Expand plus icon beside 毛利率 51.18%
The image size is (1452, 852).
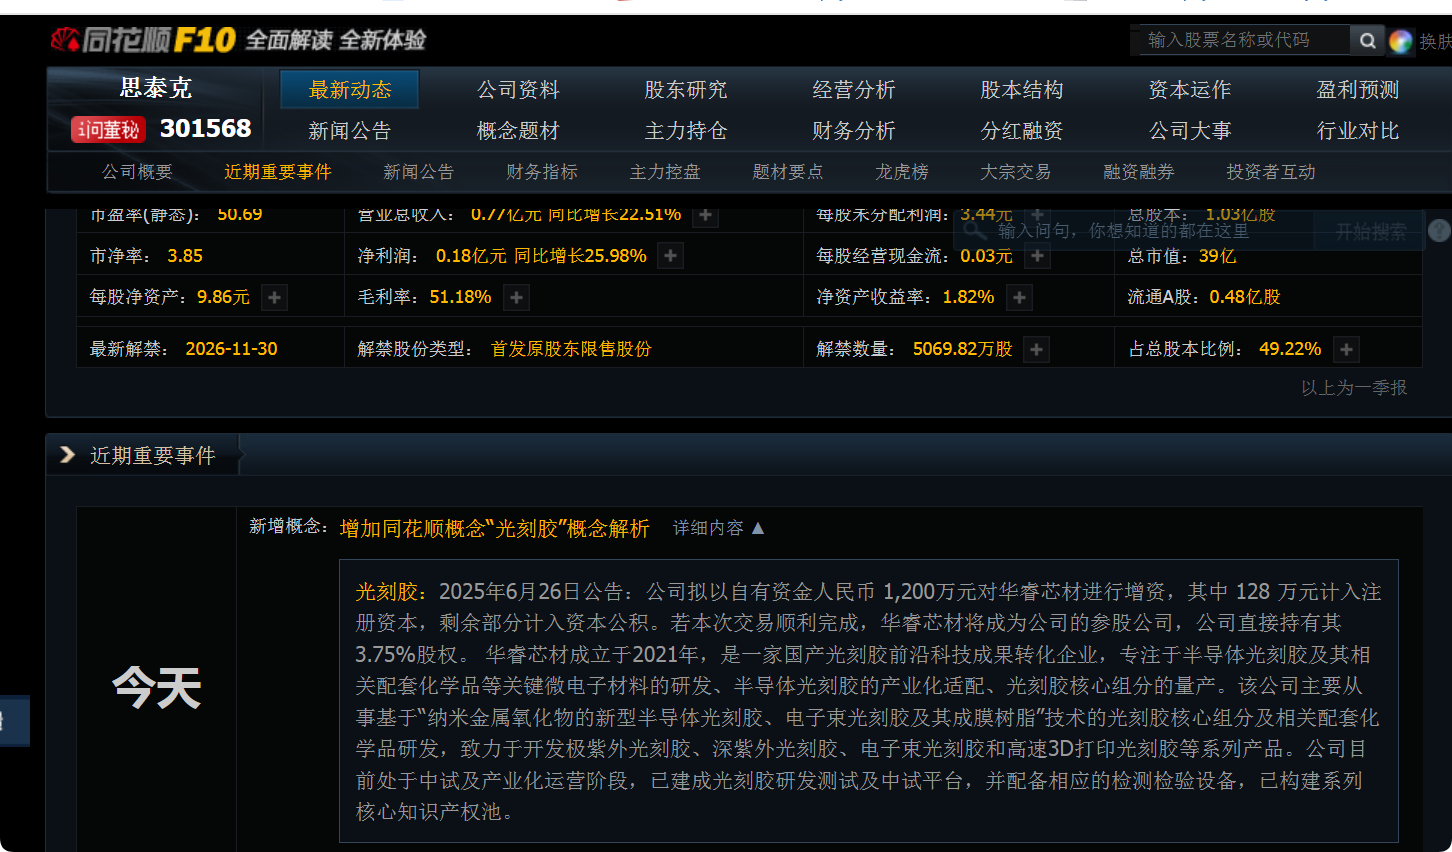(516, 297)
